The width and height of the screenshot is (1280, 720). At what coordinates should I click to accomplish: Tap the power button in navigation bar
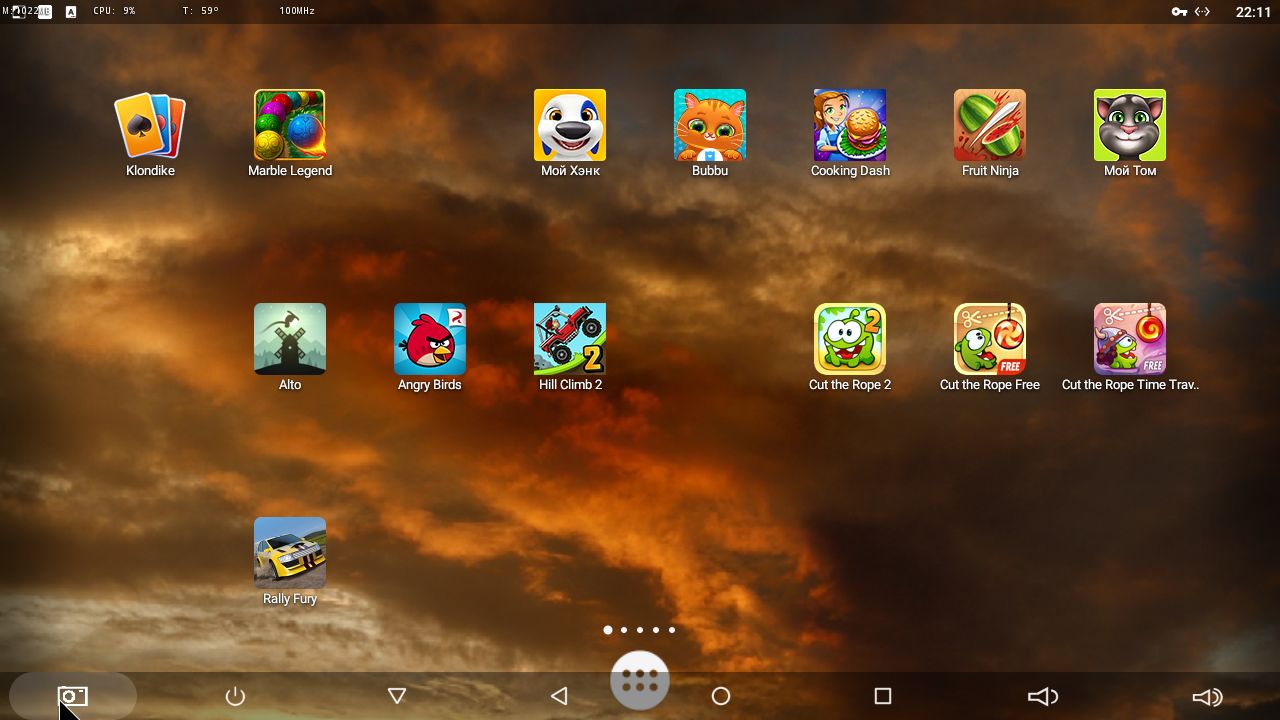point(235,696)
